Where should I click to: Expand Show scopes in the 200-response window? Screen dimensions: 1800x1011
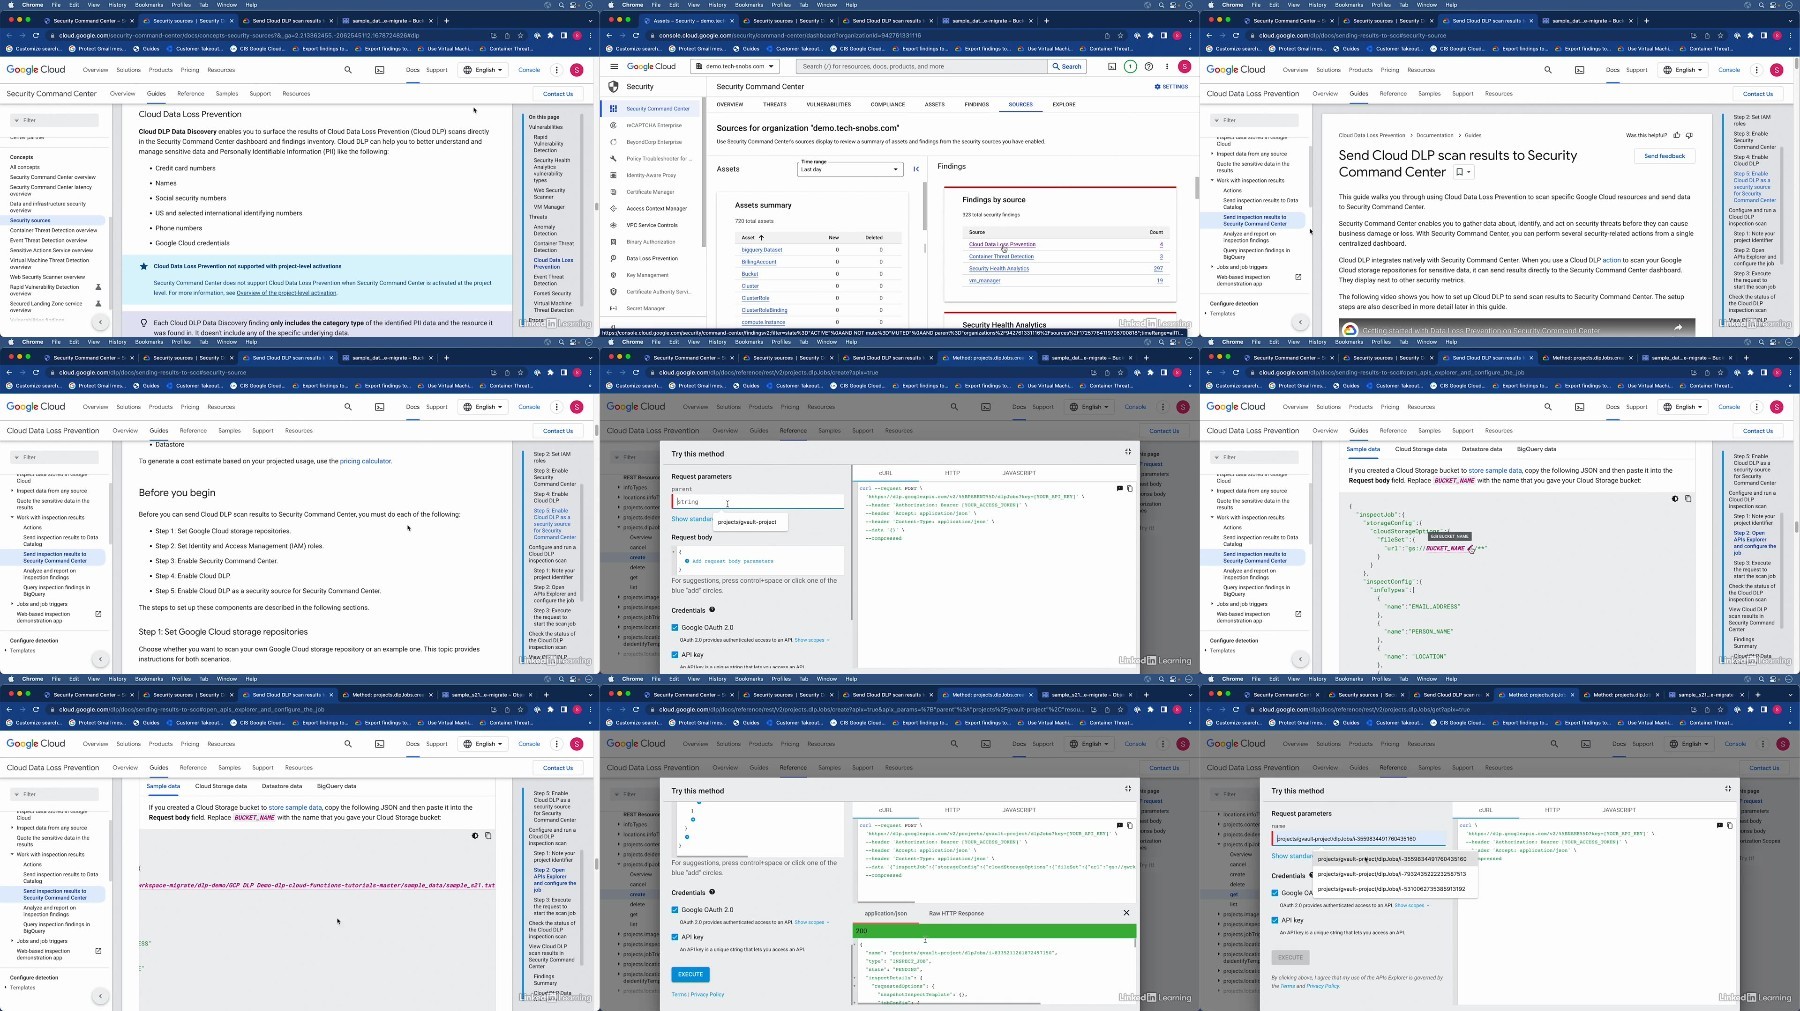[811, 922]
